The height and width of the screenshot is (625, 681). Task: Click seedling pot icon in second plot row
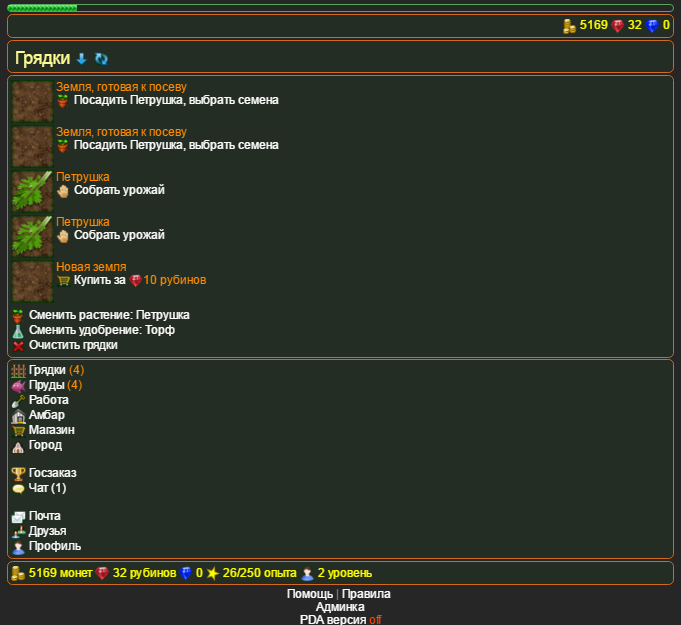(x=63, y=146)
